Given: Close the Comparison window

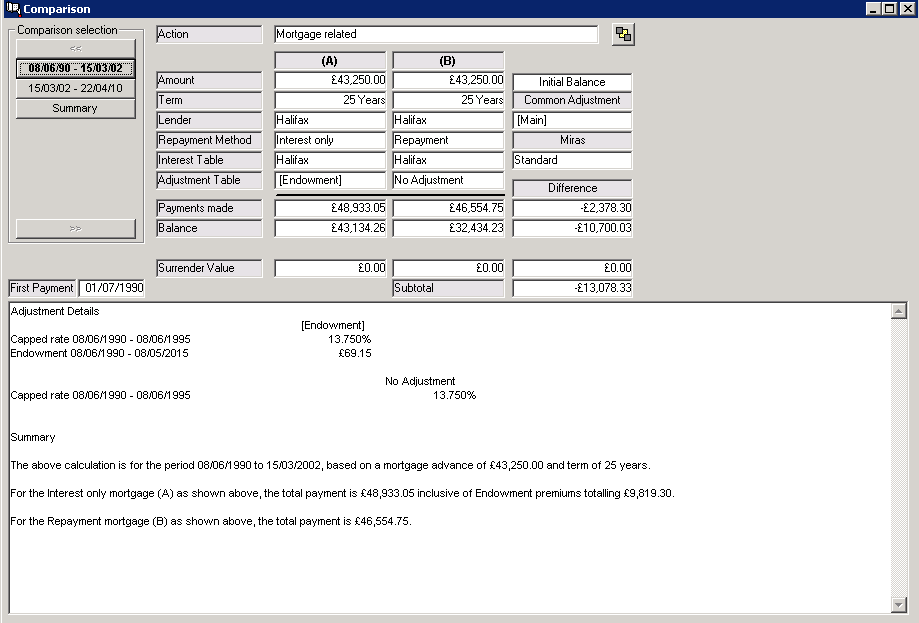Looking at the screenshot, I should point(907,8).
